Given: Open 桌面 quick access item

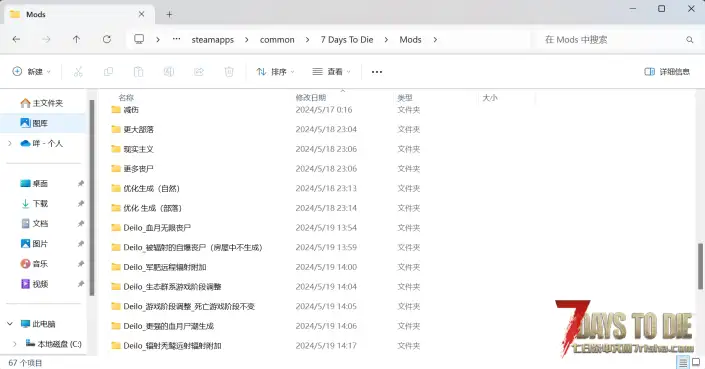Looking at the screenshot, I should tap(35, 183).
